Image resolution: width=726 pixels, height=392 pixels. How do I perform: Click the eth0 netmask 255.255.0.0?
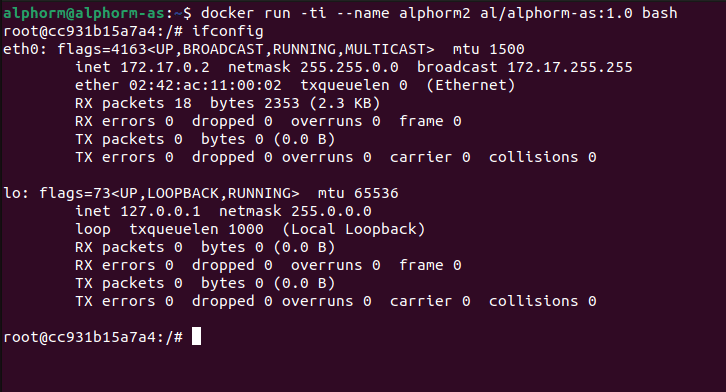click(x=349, y=67)
